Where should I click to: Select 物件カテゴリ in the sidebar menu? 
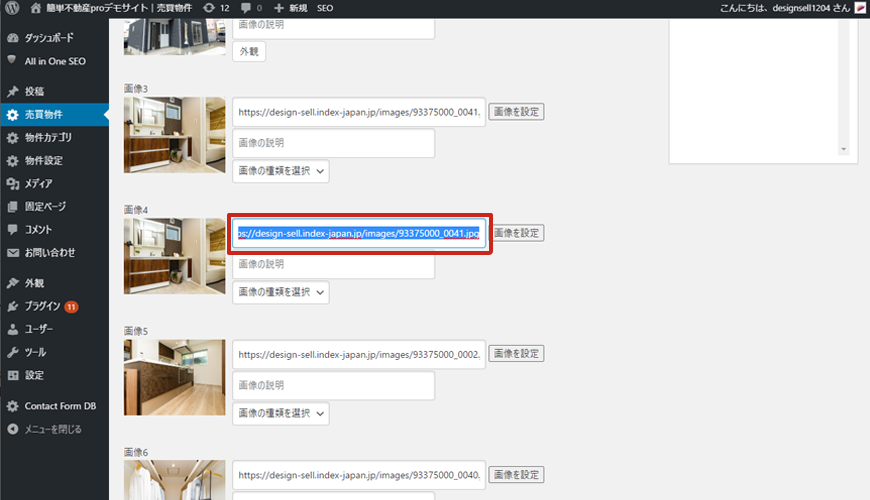click(x=48, y=137)
